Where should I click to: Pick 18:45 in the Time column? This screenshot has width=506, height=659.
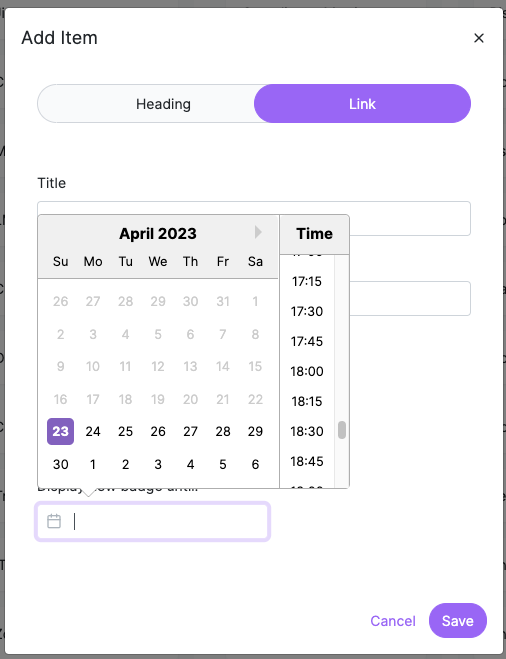coord(307,461)
